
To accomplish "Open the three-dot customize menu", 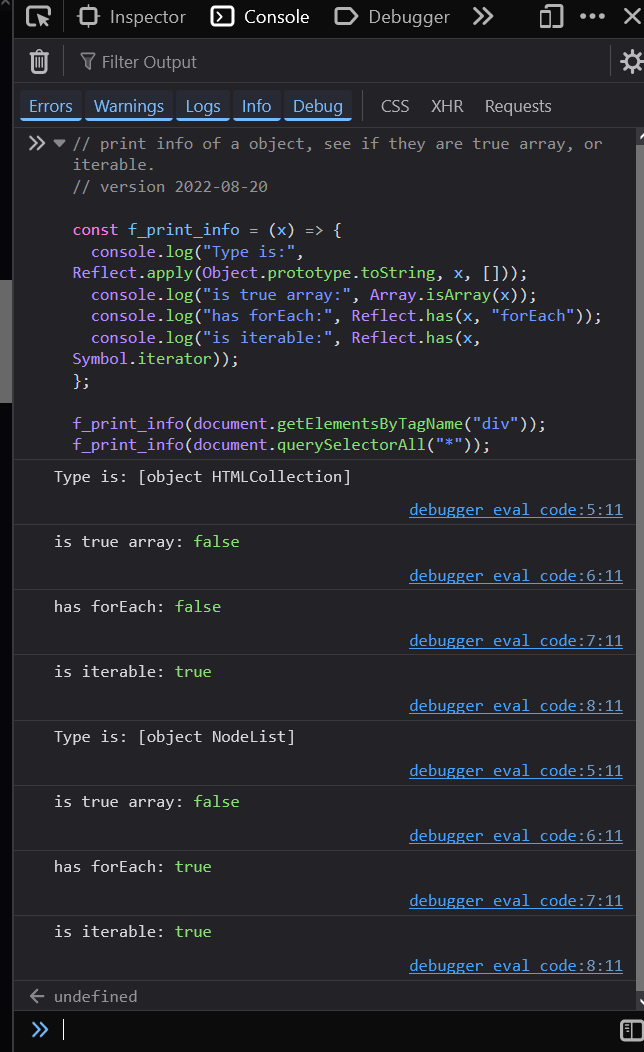I will pyautogui.click(x=592, y=16).
